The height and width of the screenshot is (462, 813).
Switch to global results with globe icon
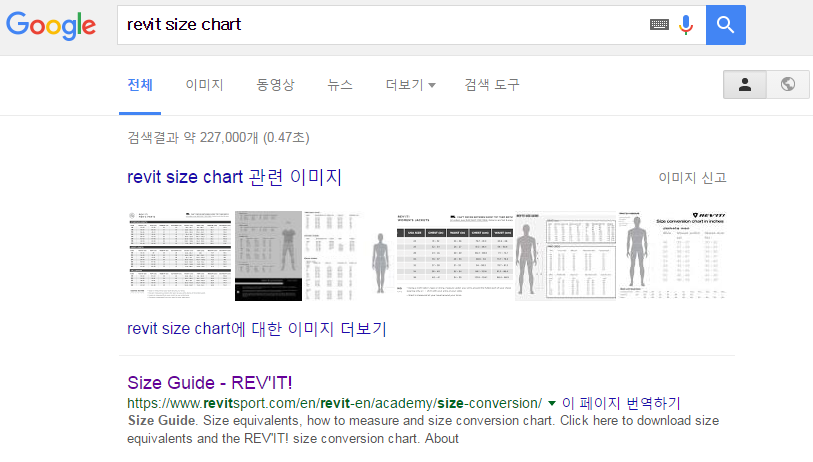click(x=788, y=85)
